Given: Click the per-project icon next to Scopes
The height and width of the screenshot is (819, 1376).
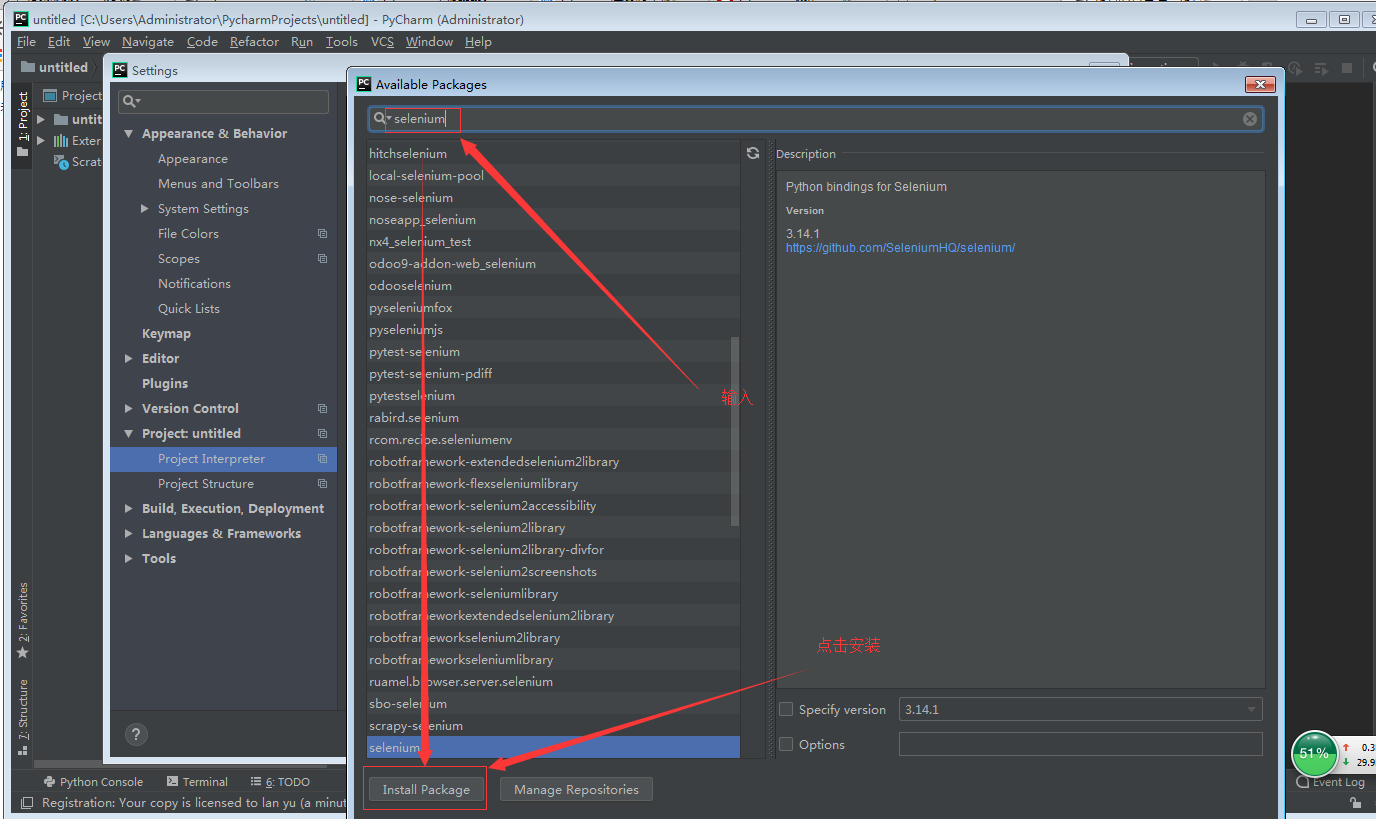Looking at the screenshot, I should click(x=322, y=259).
